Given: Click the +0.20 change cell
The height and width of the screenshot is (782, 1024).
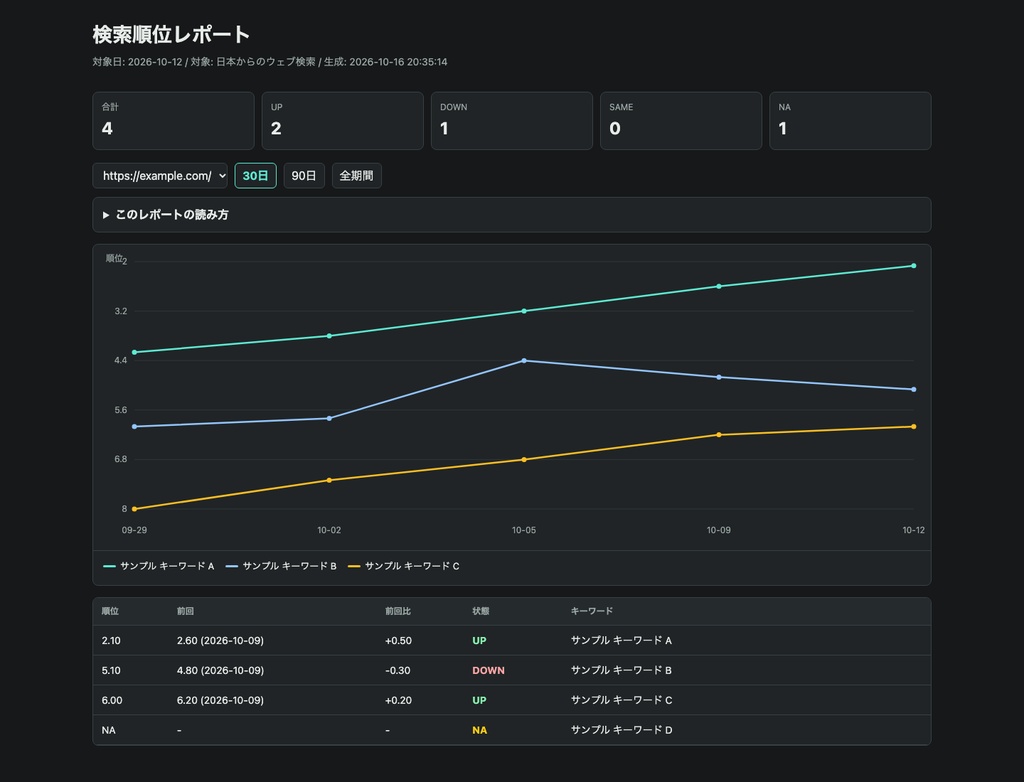Looking at the screenshot, I should point(398,700).
